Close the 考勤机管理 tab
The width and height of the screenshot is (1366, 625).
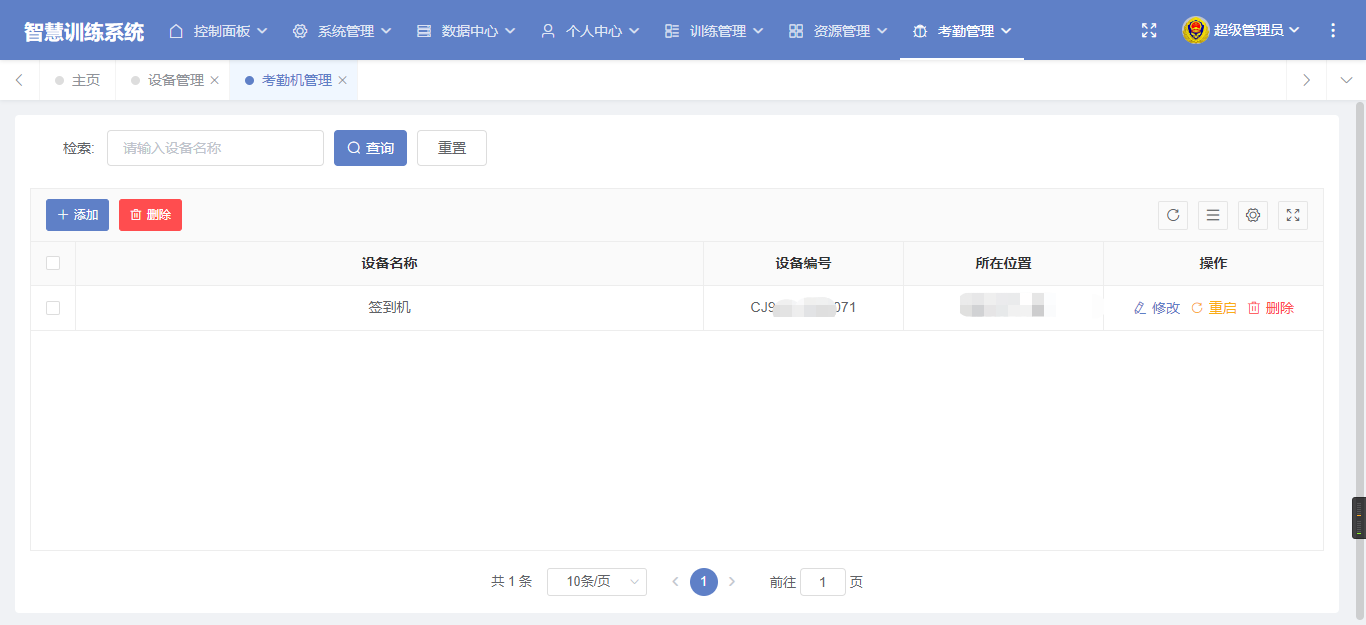click(342, 81)
